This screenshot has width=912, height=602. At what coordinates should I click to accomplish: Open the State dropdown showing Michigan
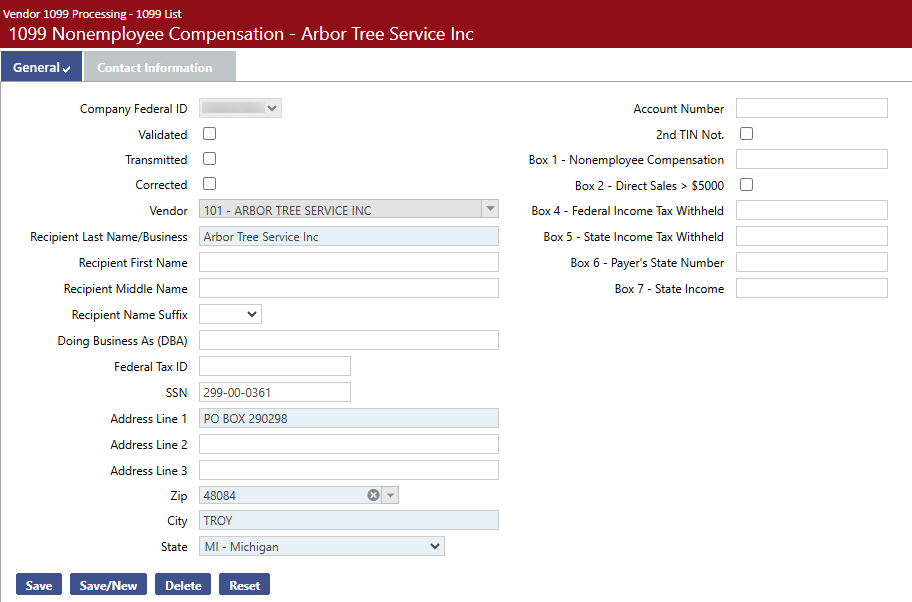point(322,546)
